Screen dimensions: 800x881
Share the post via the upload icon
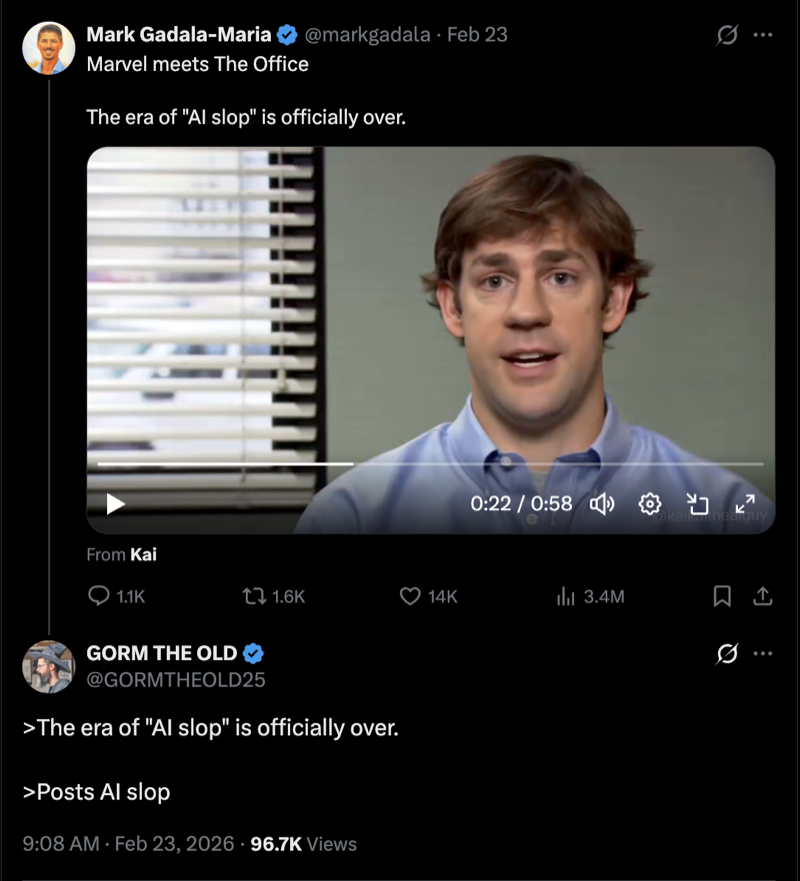(762, 596)
